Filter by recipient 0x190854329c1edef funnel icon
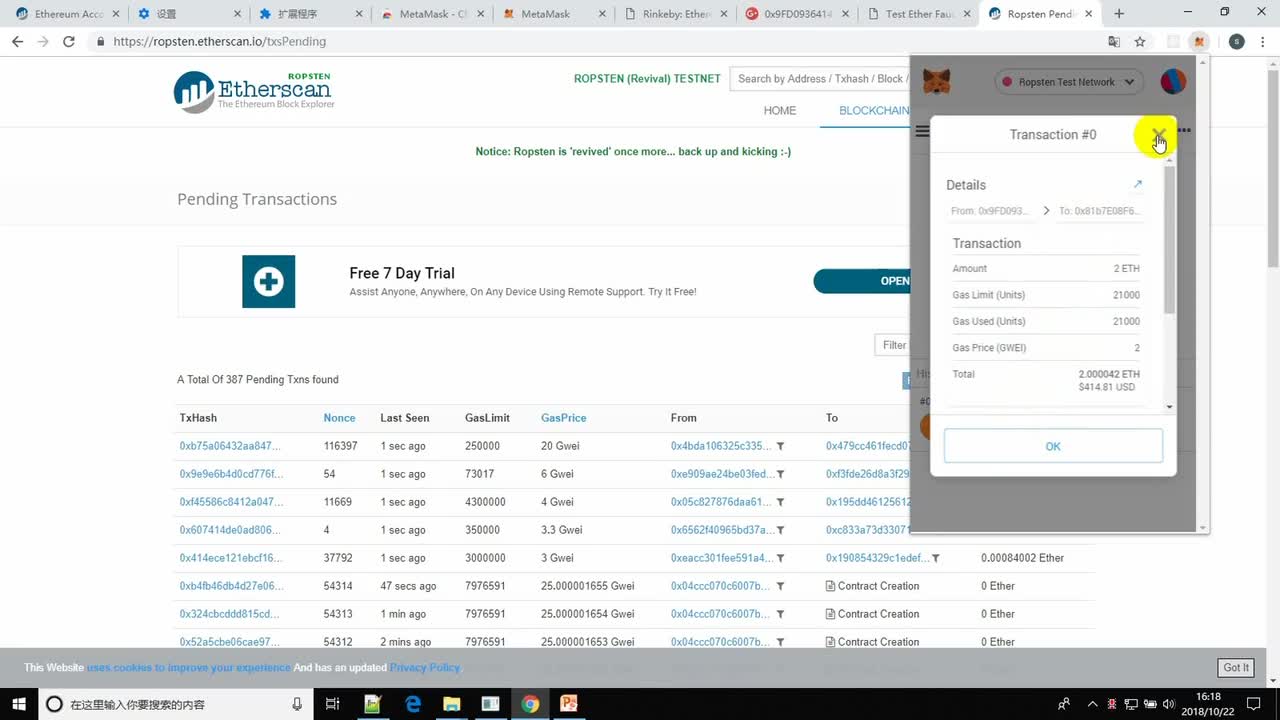 [935, 558]
